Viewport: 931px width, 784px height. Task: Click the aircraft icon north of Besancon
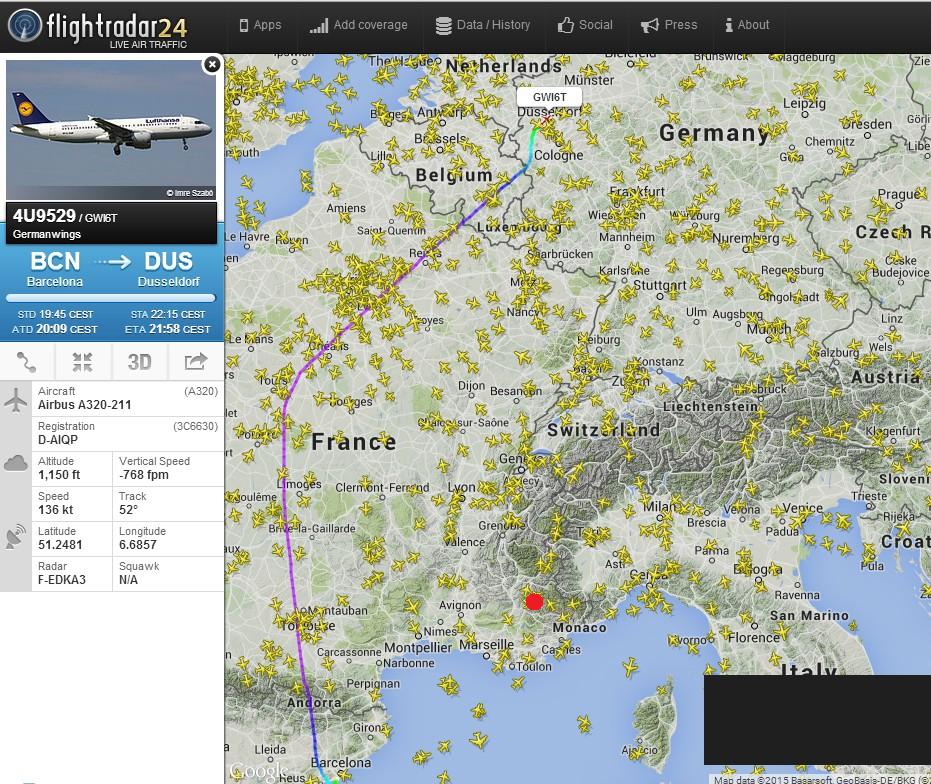click(522, 357)
